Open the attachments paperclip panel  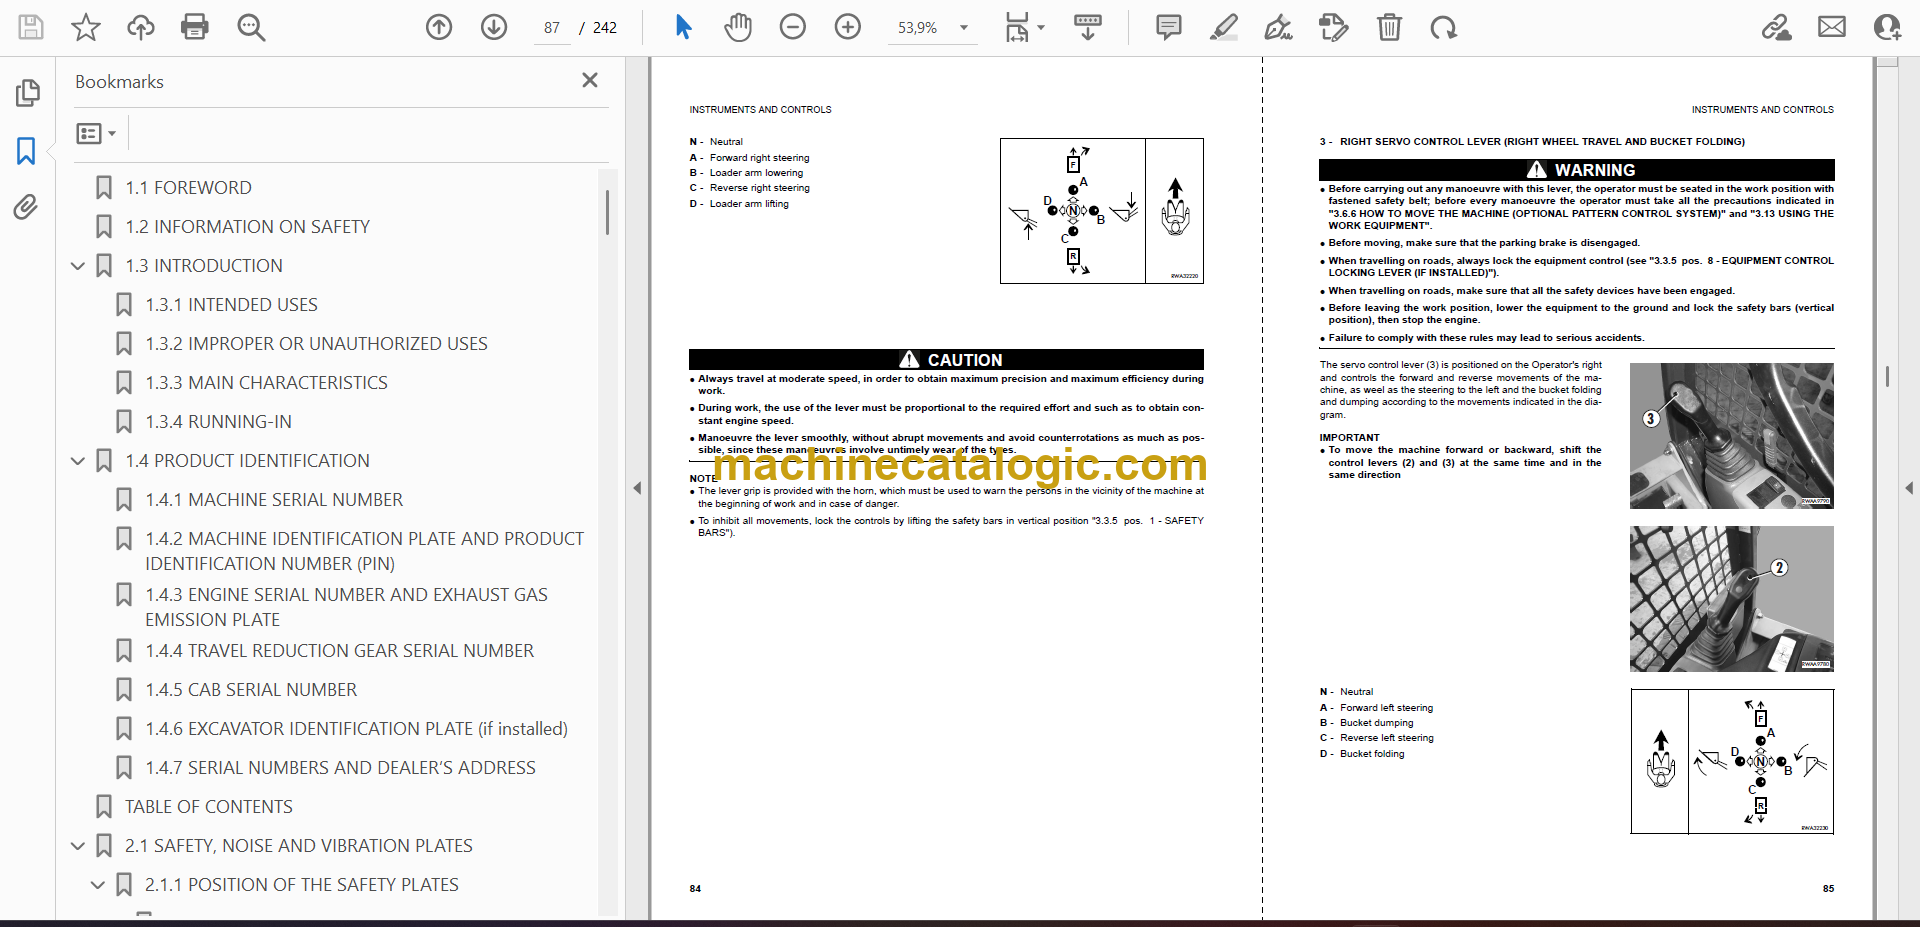[x=26, y=207]
